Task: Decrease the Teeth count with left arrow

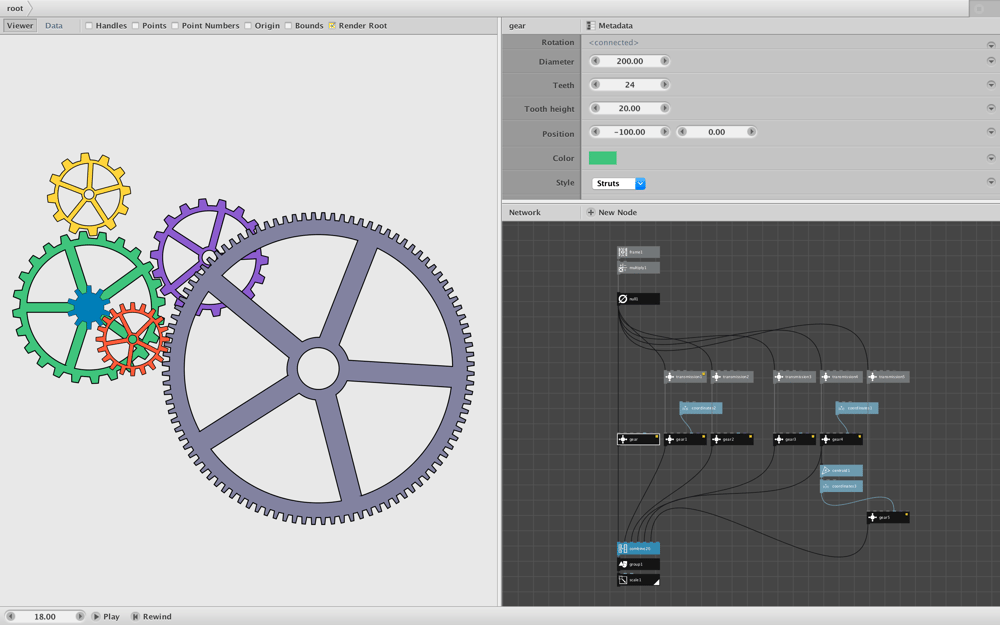Action: click(595, 85)
